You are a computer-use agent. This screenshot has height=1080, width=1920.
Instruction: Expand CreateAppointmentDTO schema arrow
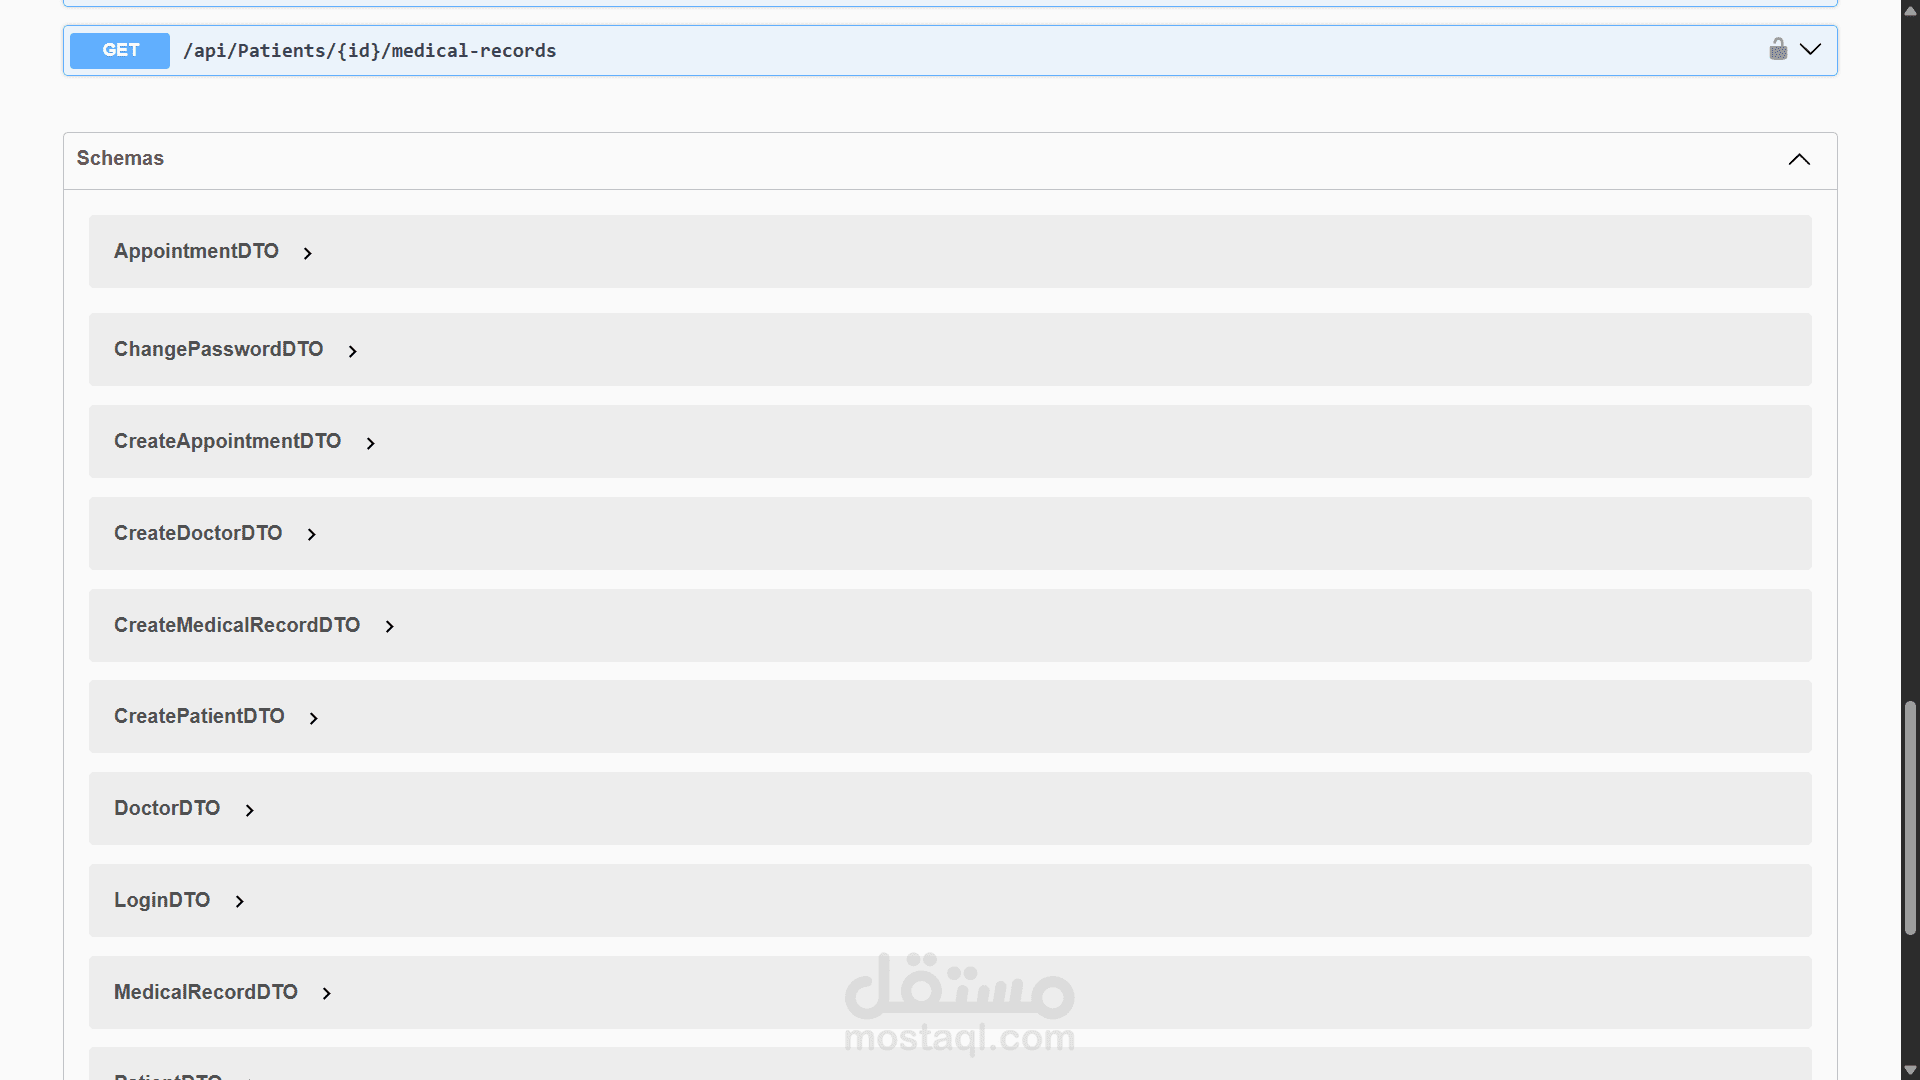click(x=370, y=443)
